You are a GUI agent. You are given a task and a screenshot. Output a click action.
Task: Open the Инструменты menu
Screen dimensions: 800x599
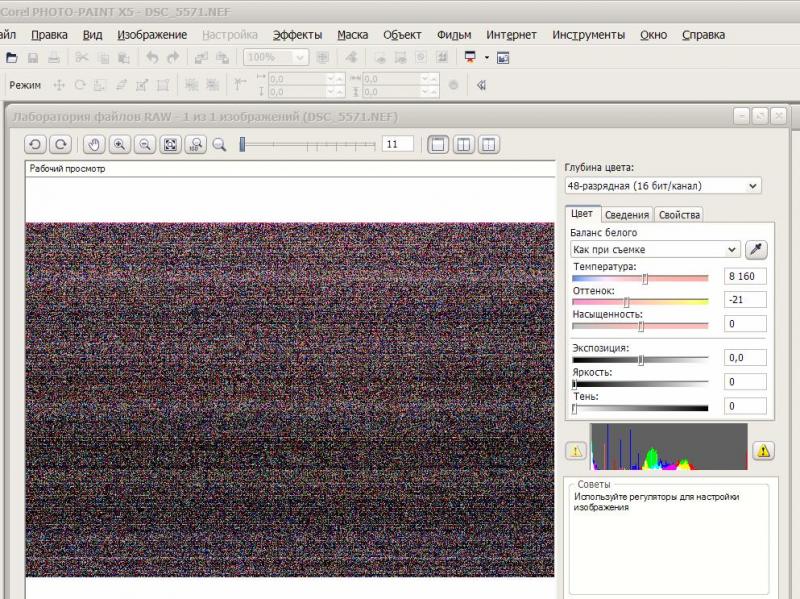[x=588, y=35]
